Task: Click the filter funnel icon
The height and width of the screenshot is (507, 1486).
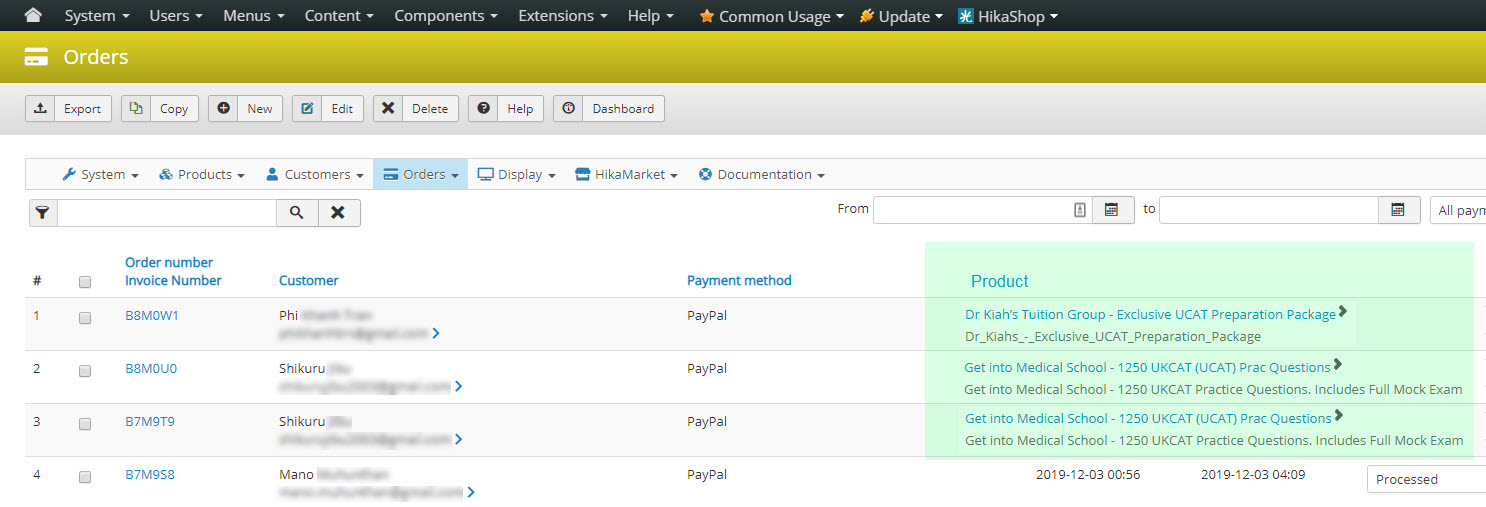Action: 43,212
